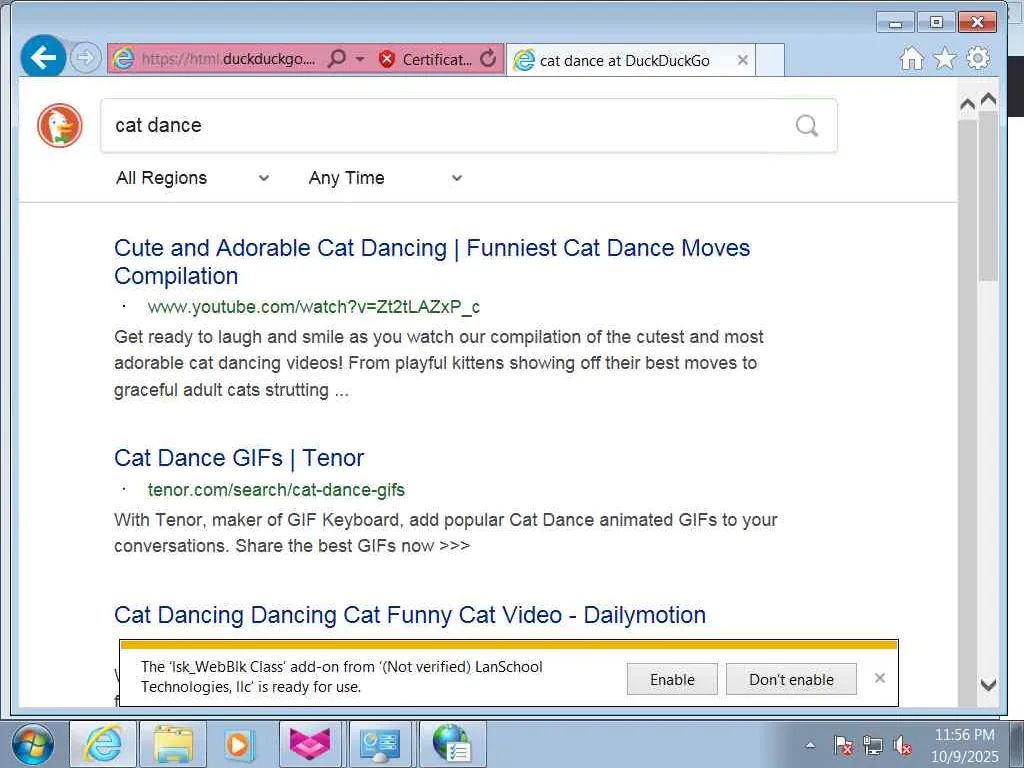Click Don't enable on add-on notification

click(791, 679)
